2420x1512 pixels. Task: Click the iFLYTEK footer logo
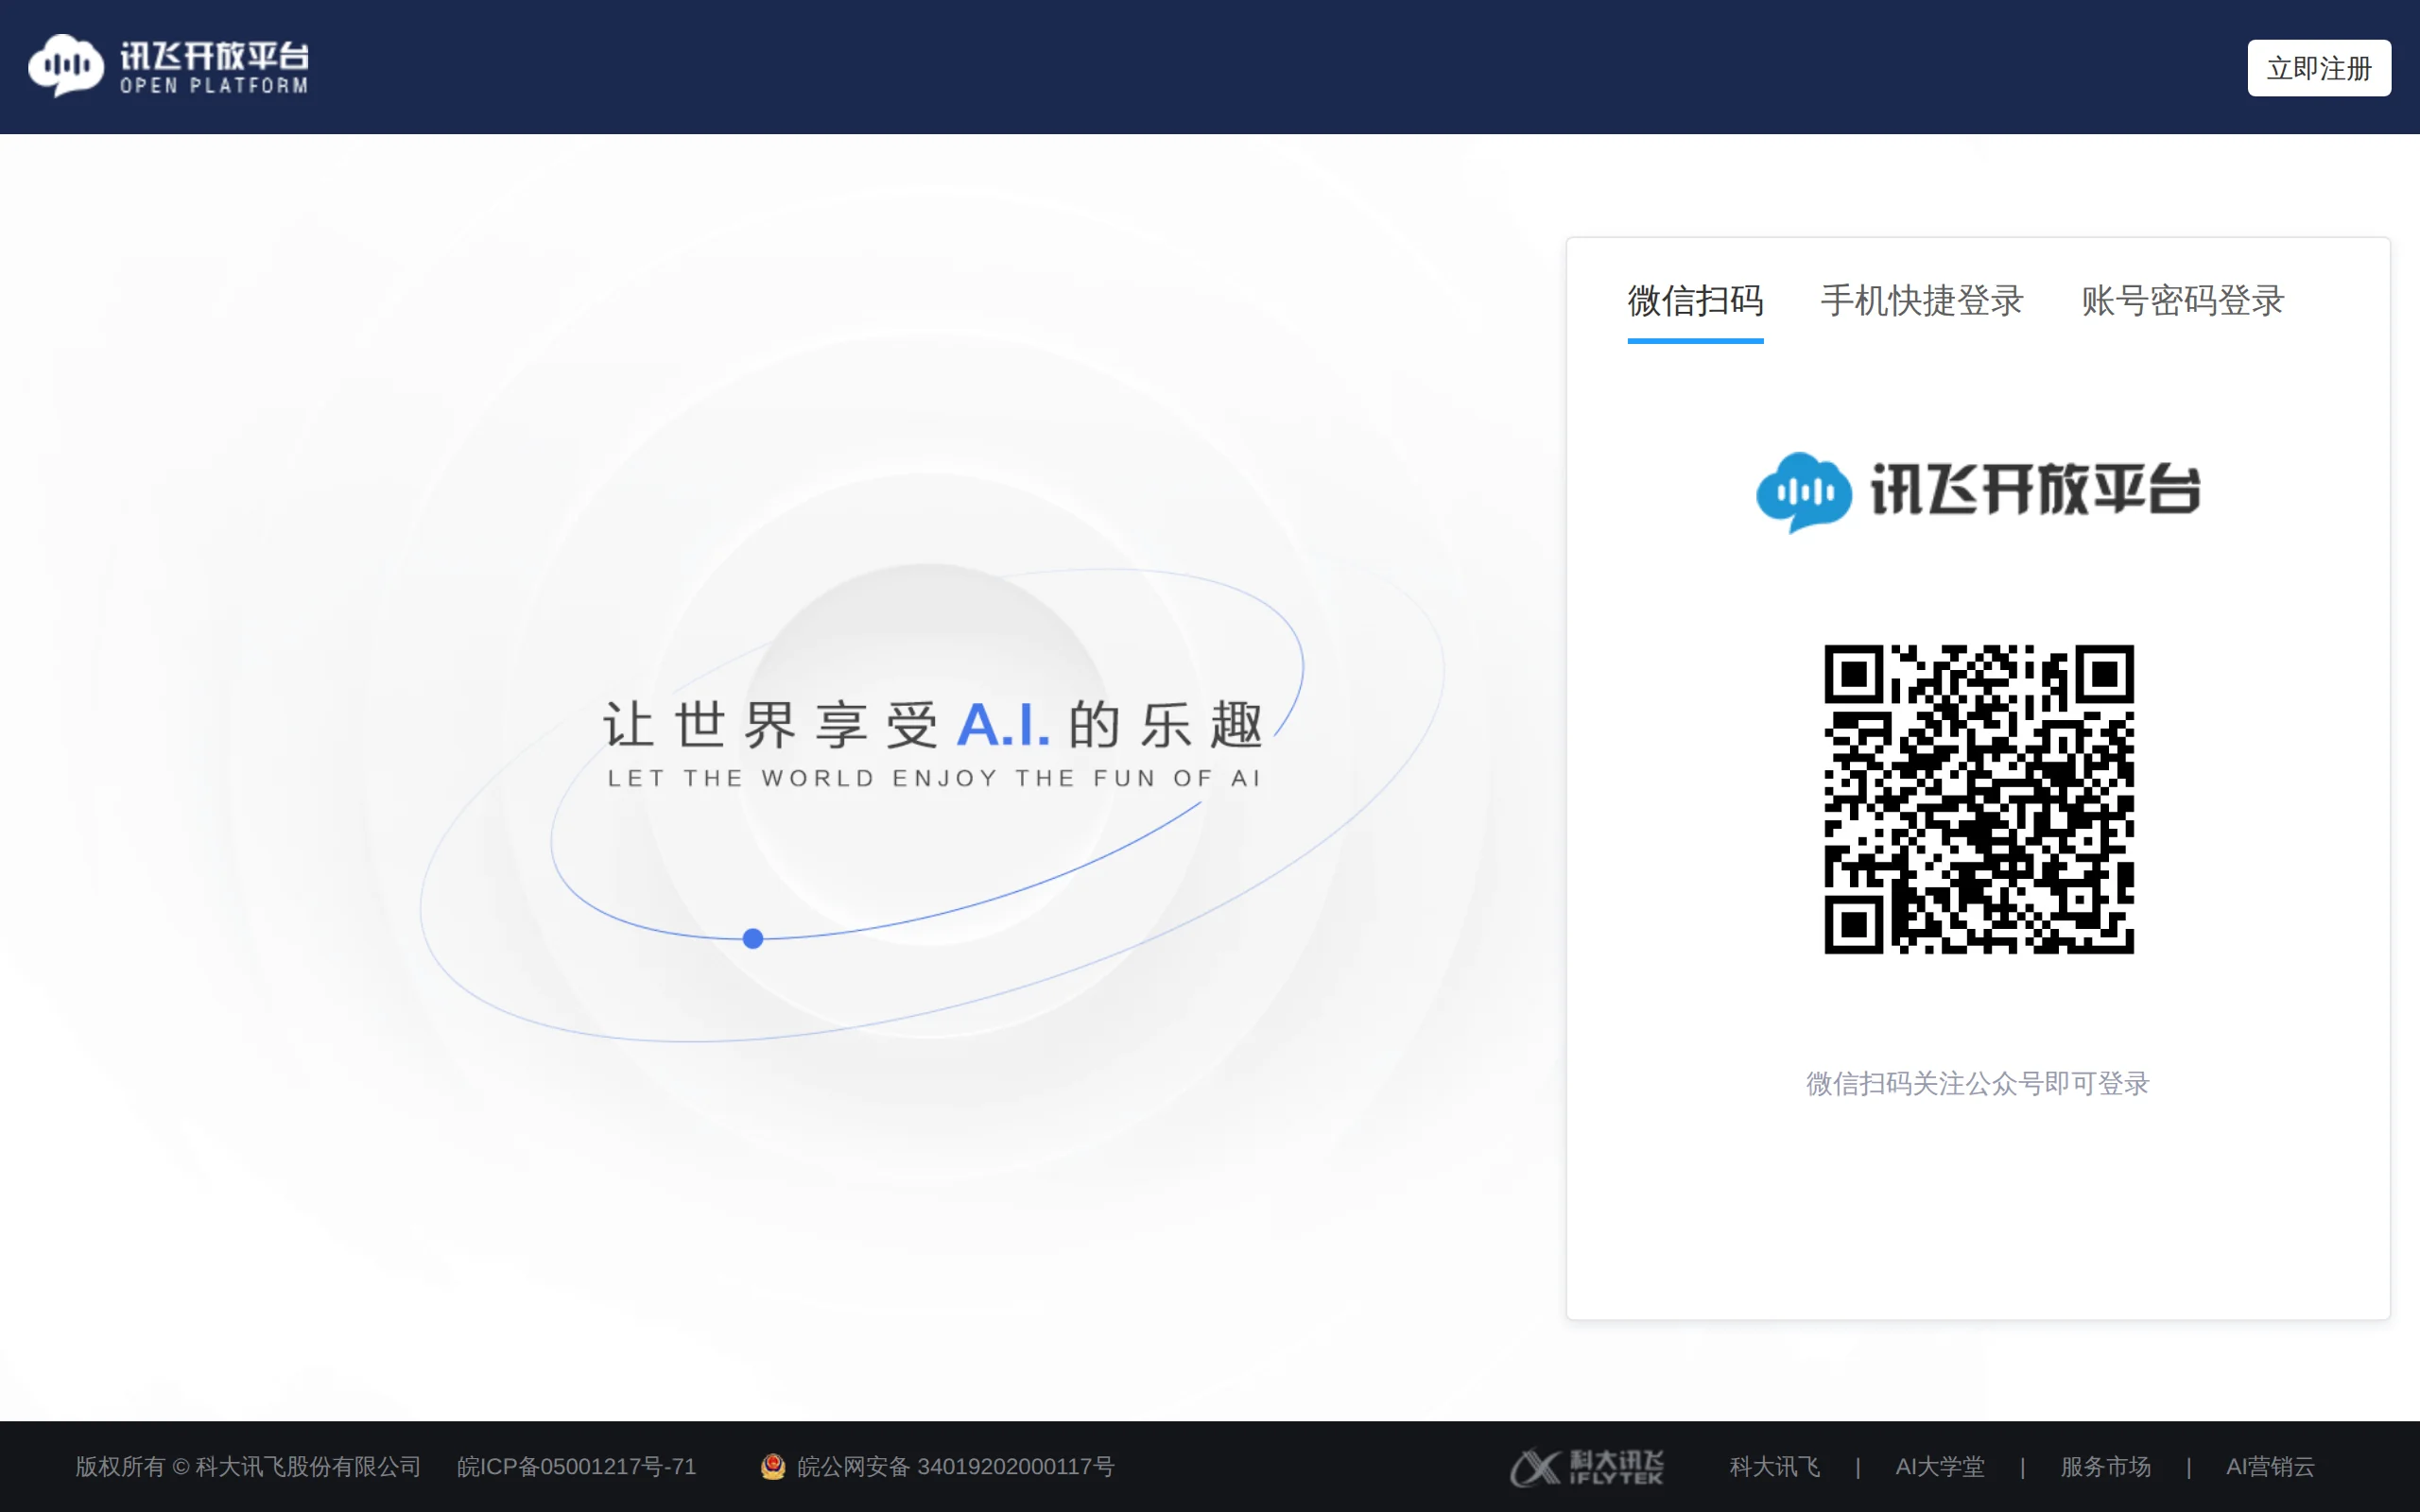[x=1587, y=1467]
